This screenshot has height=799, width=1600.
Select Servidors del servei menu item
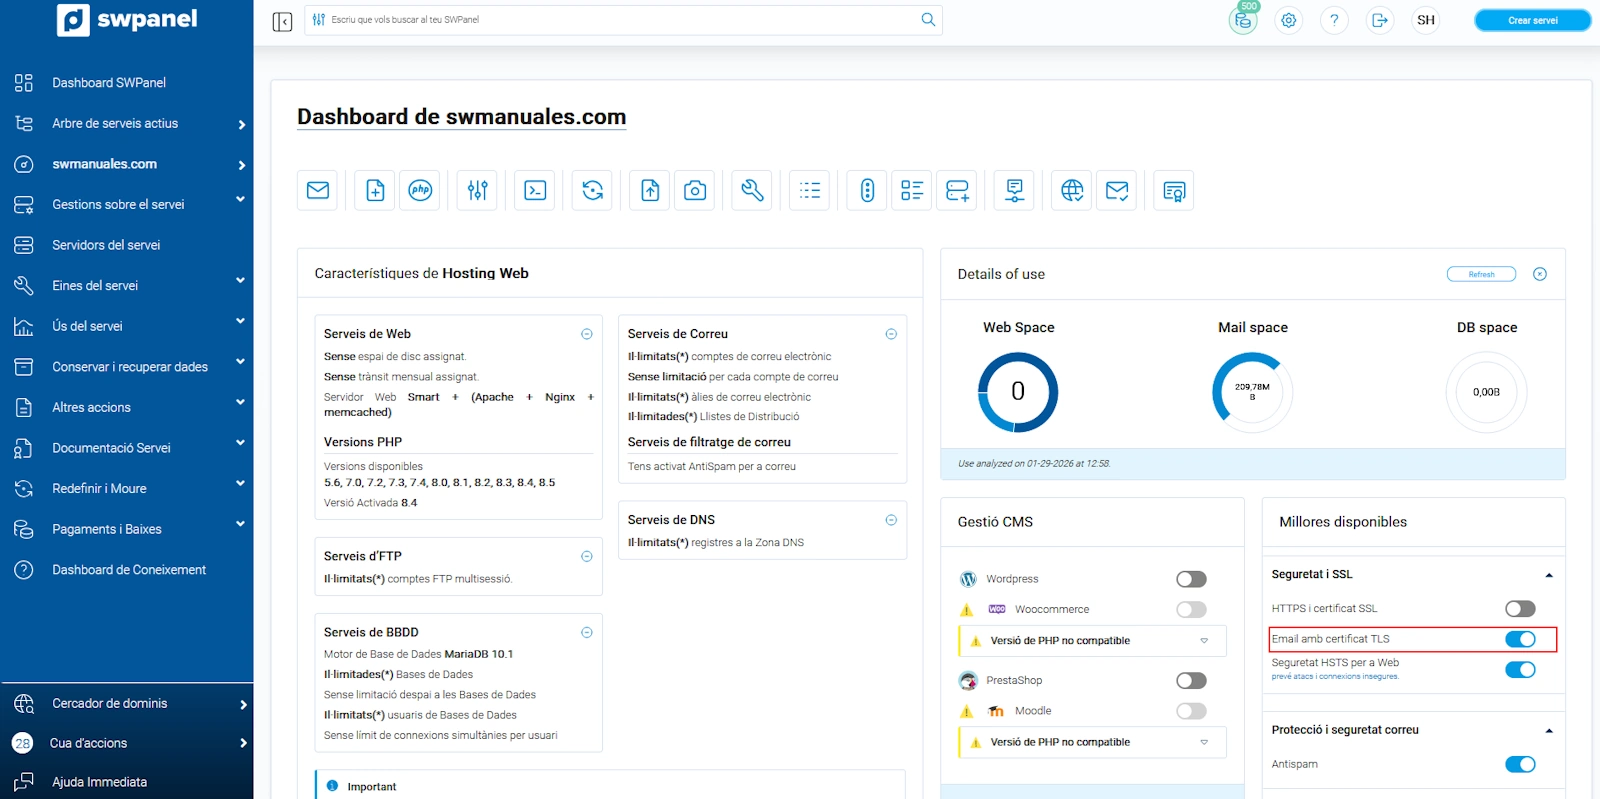pos(106,245)
